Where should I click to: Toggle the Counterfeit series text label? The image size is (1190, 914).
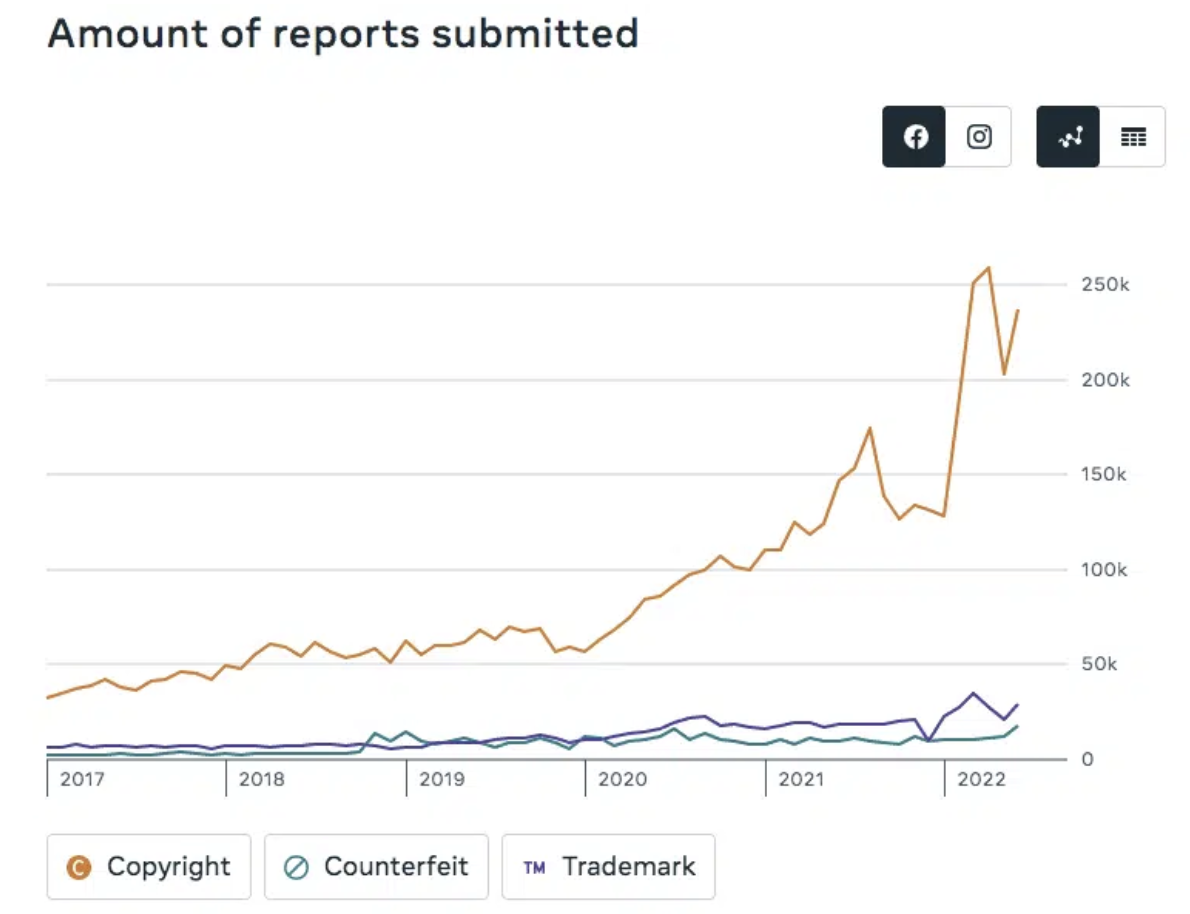(x=396, y=867)
